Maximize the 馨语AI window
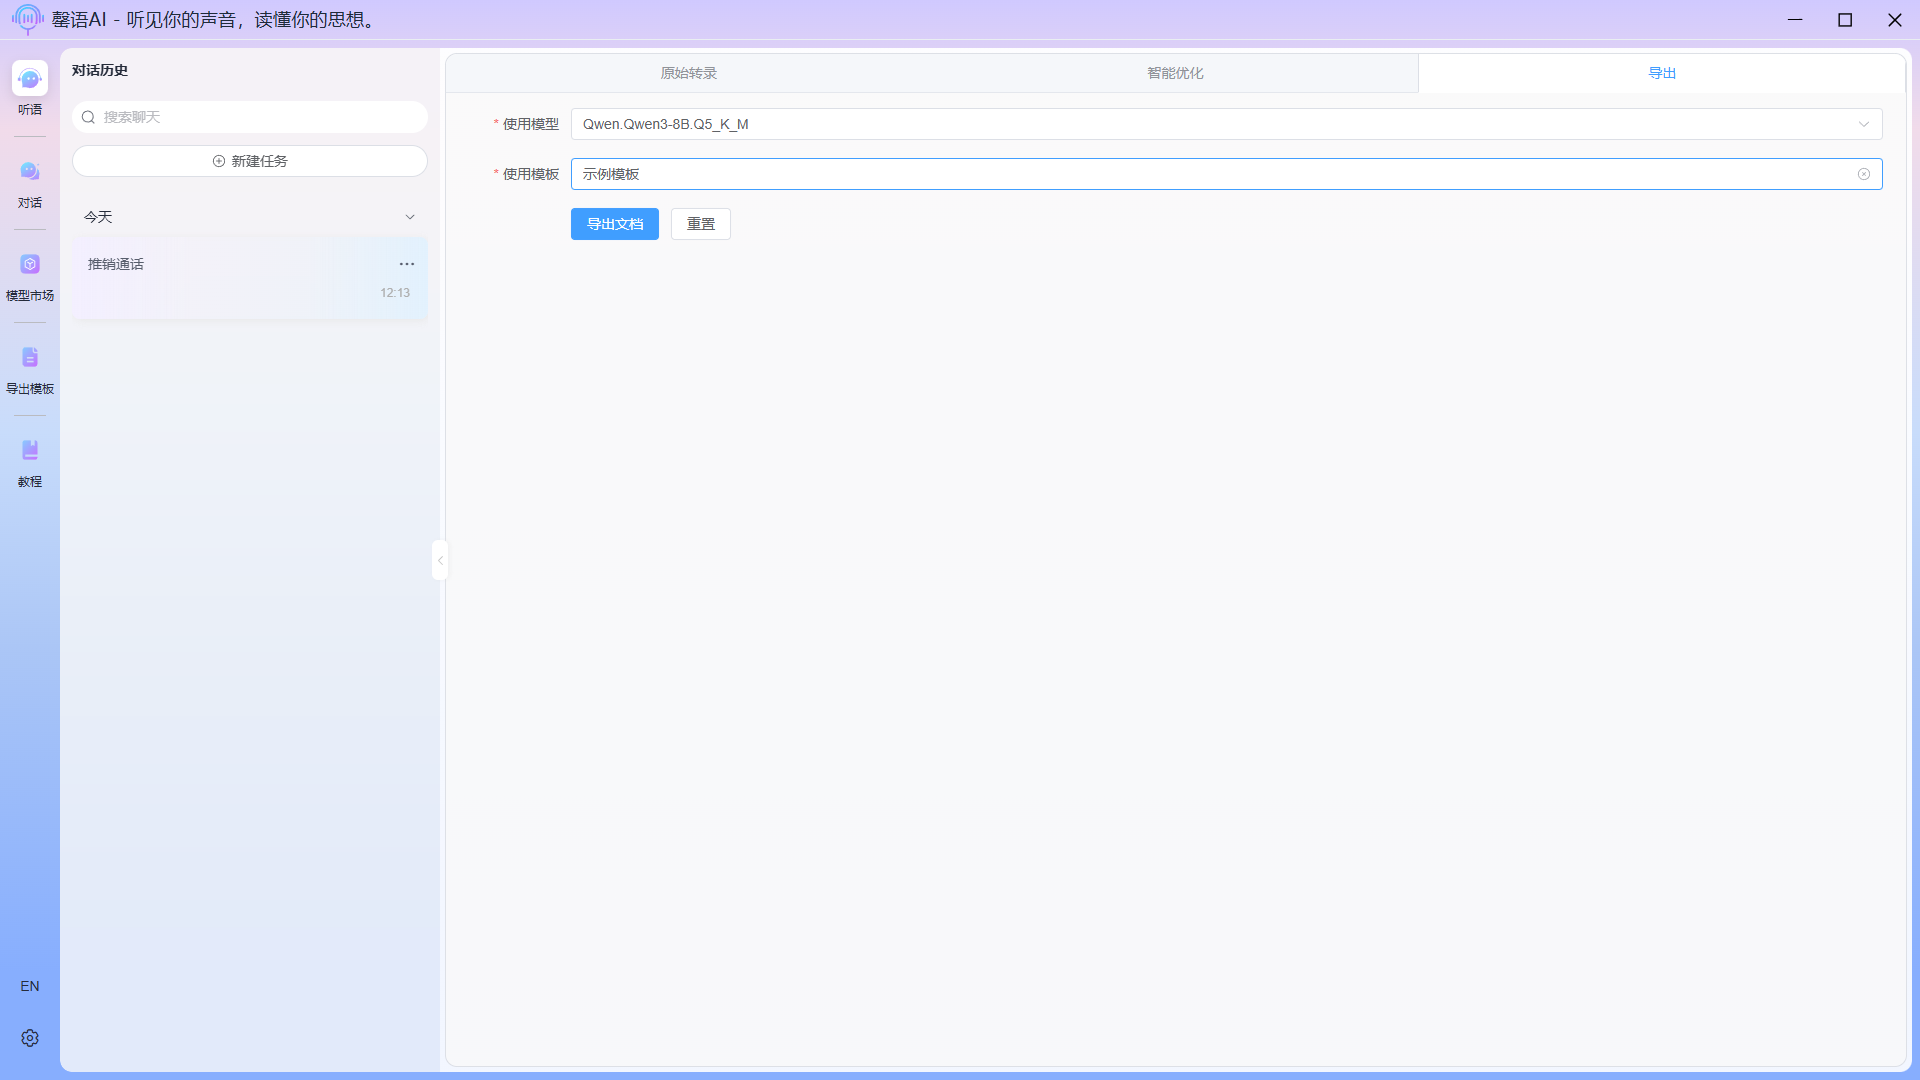Viewport: 1920px width, 1080px height. (x=1845, y=19)
